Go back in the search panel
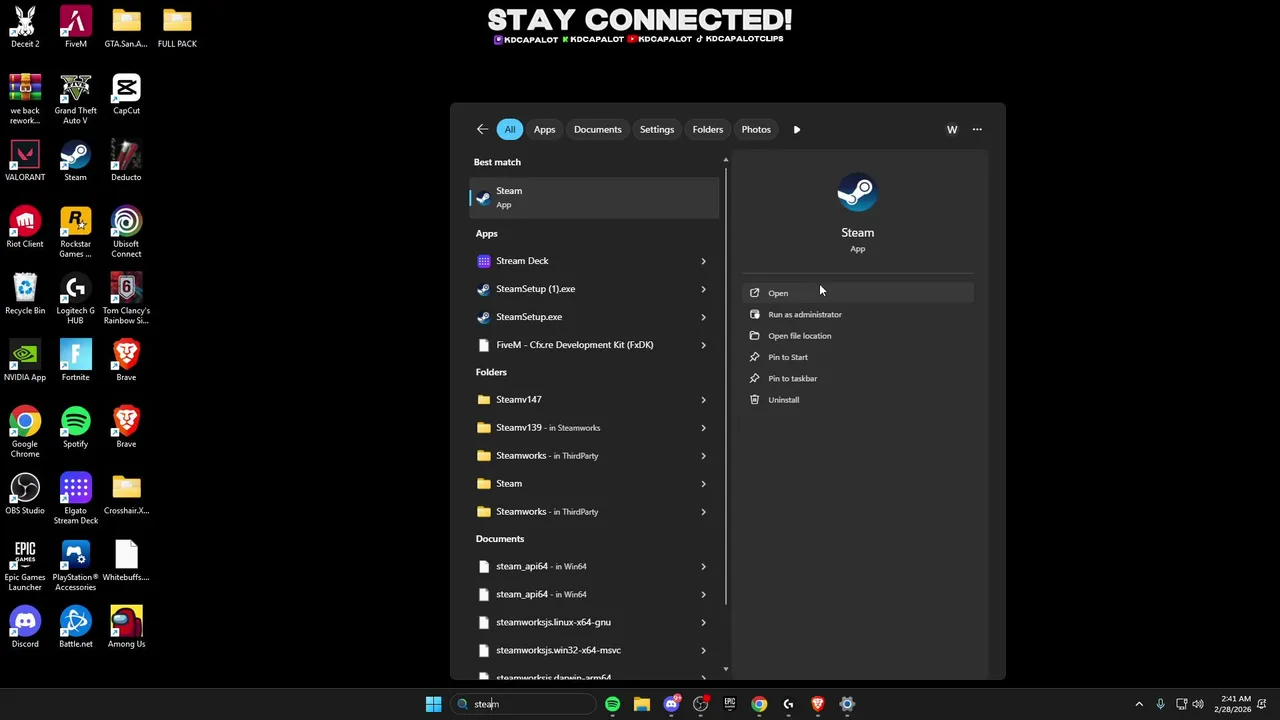This screenshot has width=1280, height=720. tap(482, 129)
